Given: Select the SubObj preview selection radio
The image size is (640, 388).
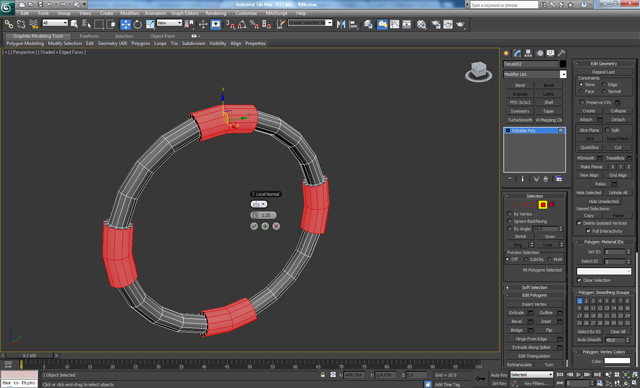Looking at the screenshot, I should pos(525,259).
